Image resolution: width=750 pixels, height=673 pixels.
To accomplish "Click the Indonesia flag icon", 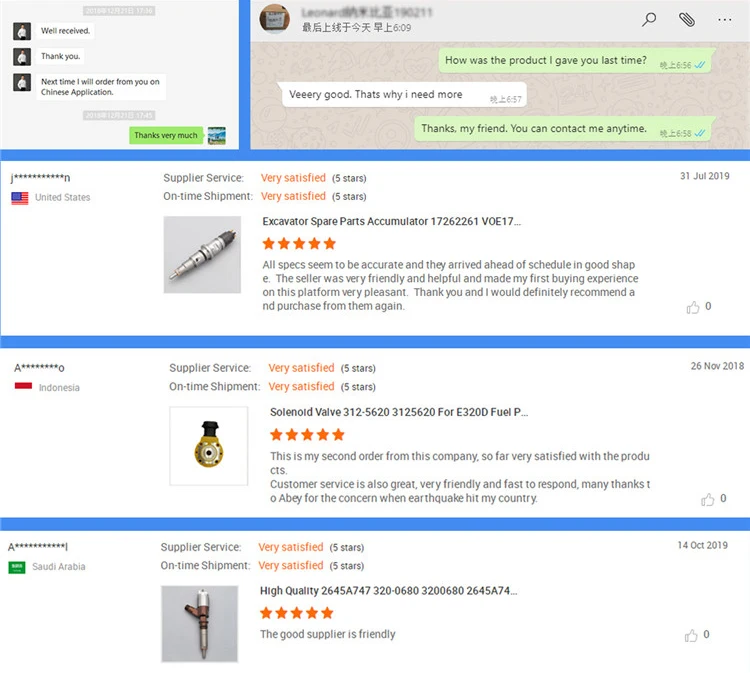I will click(x=23, y=387).
